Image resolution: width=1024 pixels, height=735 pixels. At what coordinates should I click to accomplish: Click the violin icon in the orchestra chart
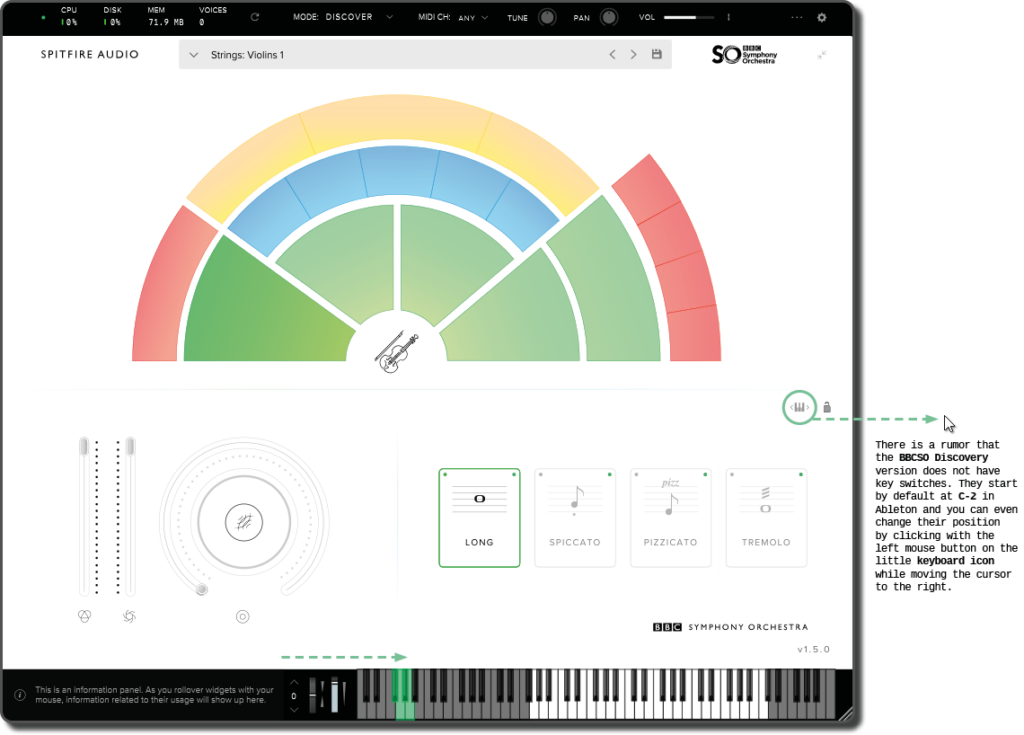pyautogui.click(x=396, y=352)
